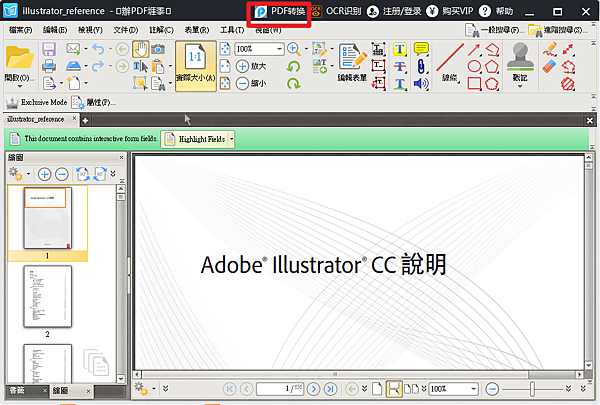
Task: Expand the open file (開啟) dropdown arrow
Action: pyautogui.click(x=19, y=87)
